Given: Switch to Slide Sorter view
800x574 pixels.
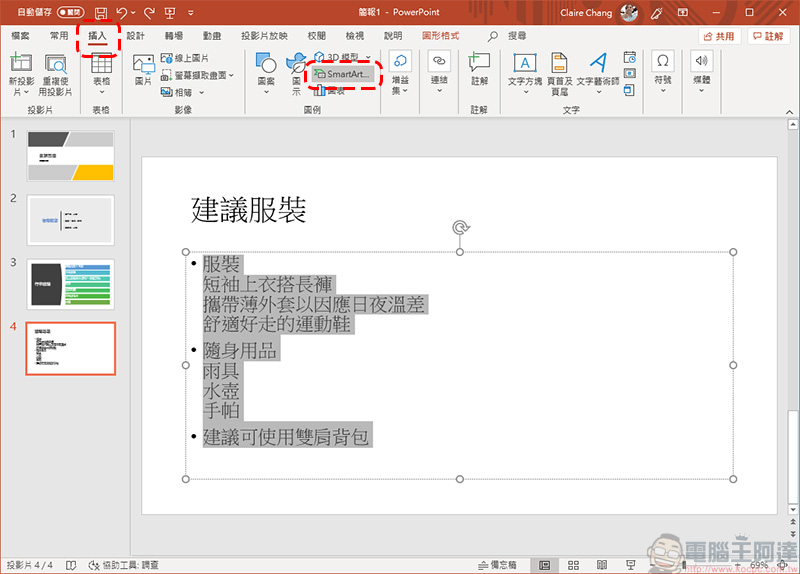Looking at the screenshot, I should (573, 565).
